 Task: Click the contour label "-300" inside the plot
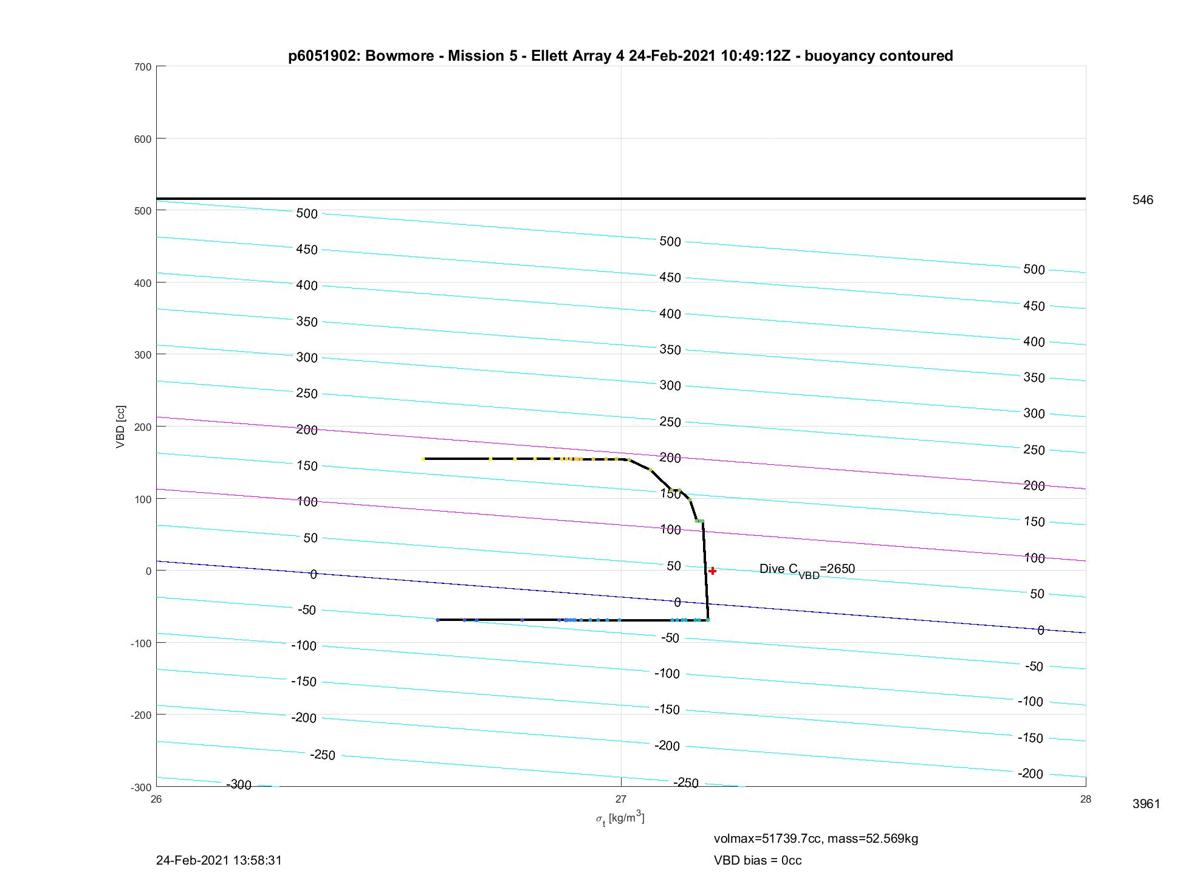point(238,785)
